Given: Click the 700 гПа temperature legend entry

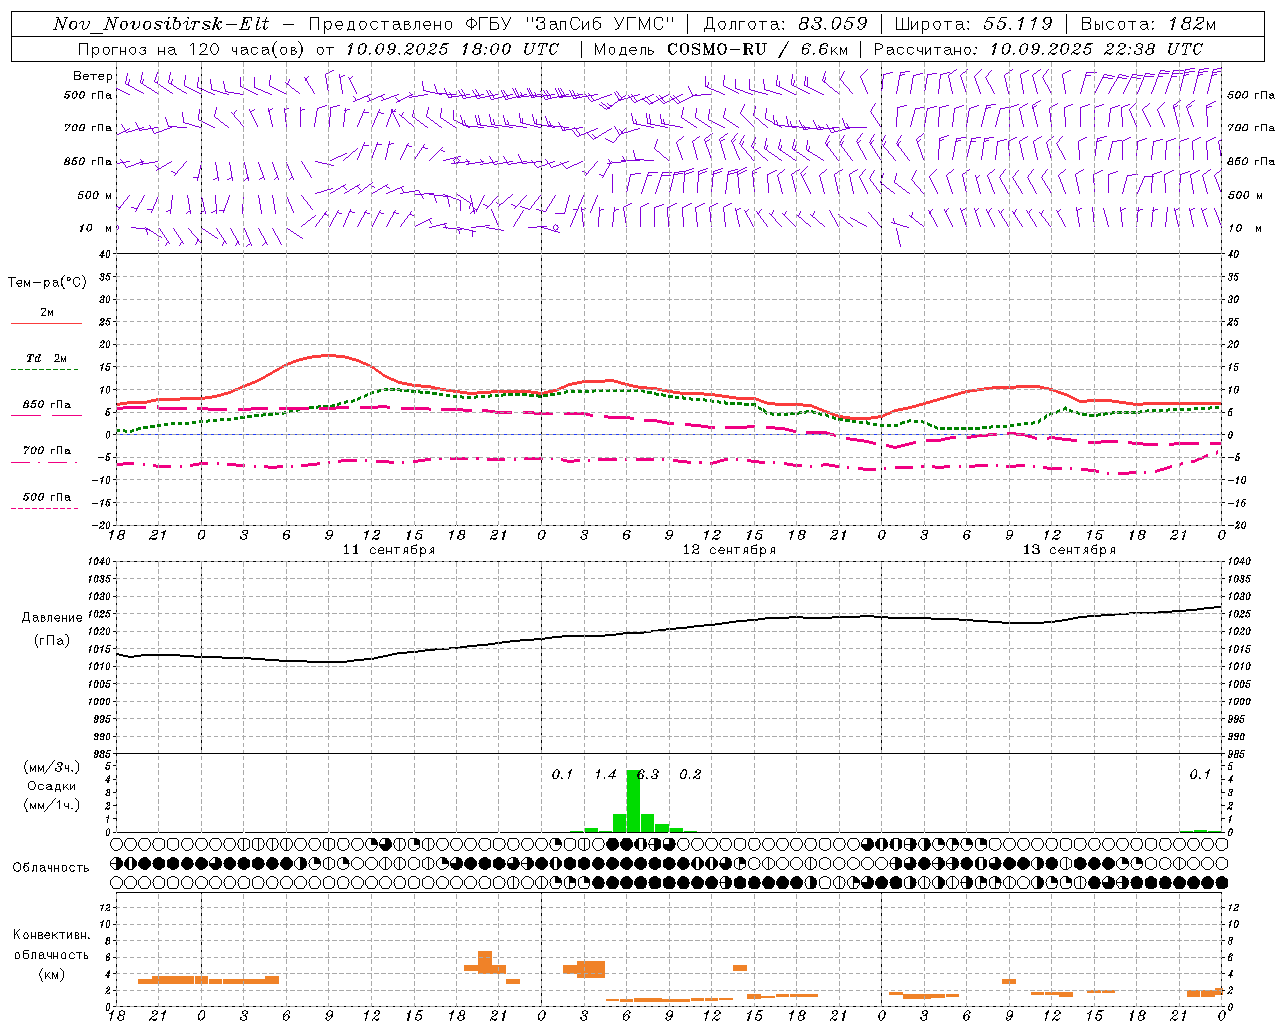Looking at the screenshot, I should pyautogui.click(x=46, y=456).
